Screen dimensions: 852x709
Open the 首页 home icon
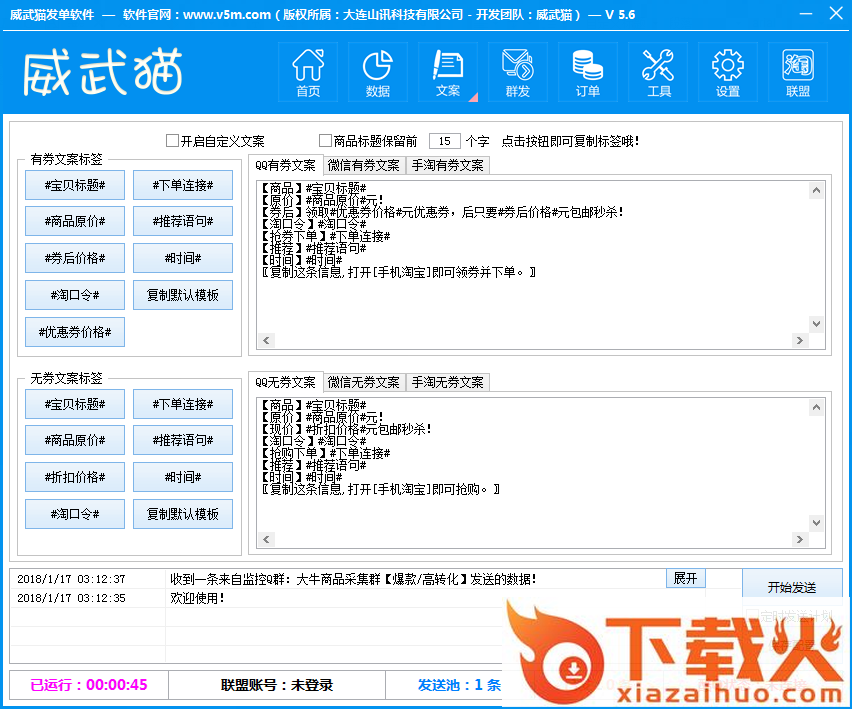308,72
